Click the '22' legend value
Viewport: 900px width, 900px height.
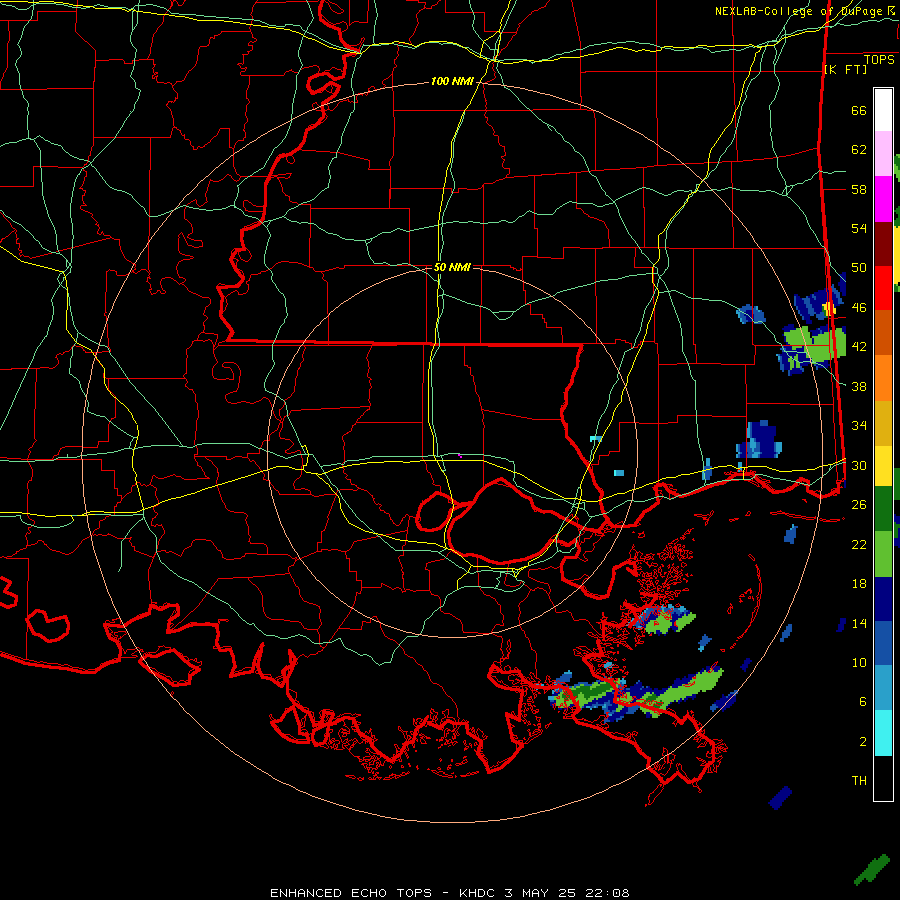tap(859, 544)
